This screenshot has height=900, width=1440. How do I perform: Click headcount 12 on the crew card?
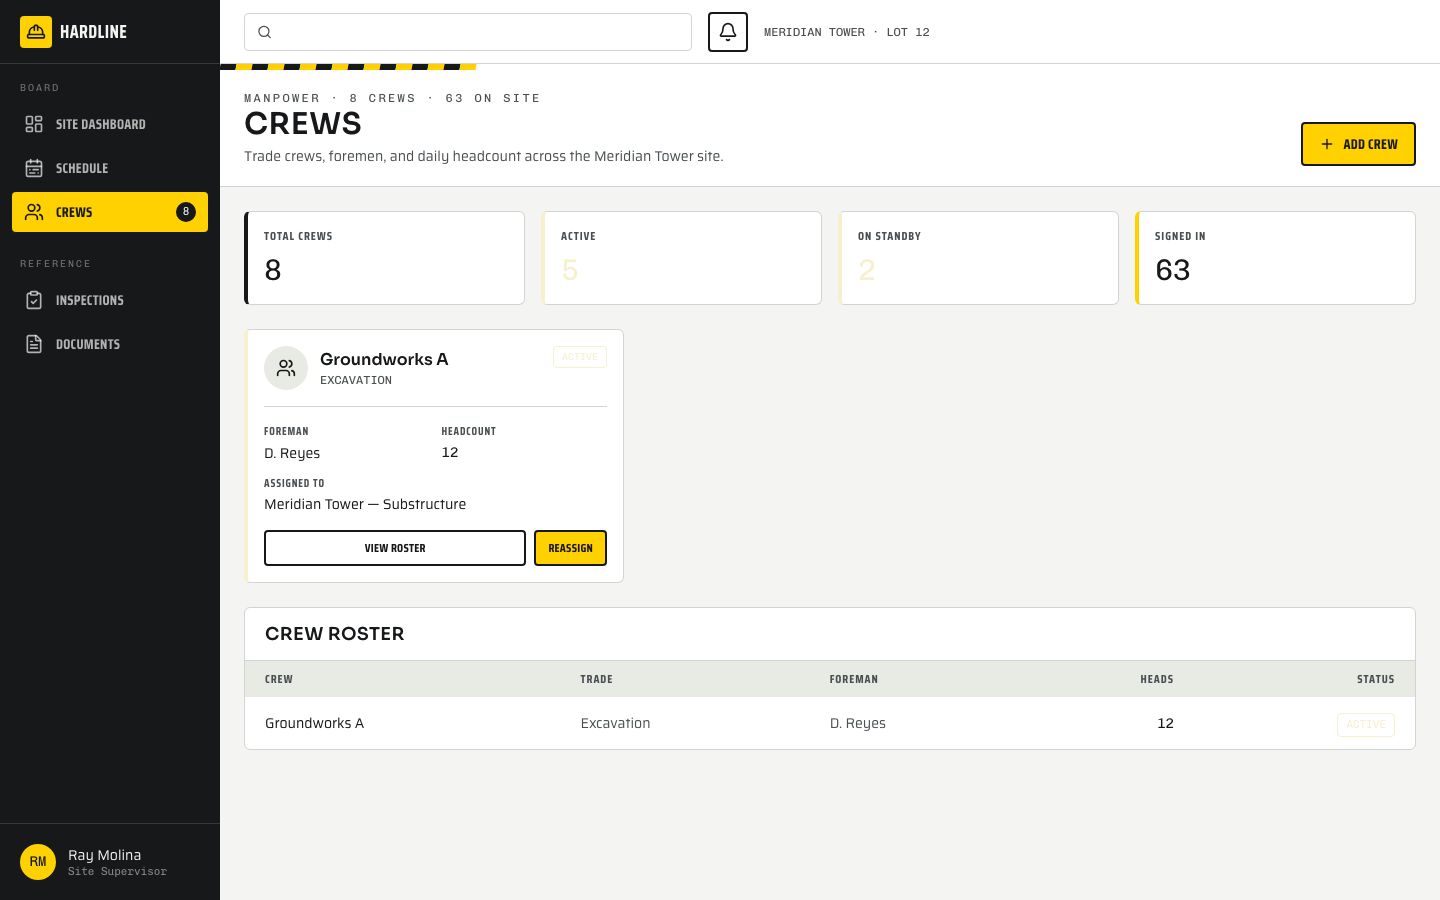pos(450,452)
